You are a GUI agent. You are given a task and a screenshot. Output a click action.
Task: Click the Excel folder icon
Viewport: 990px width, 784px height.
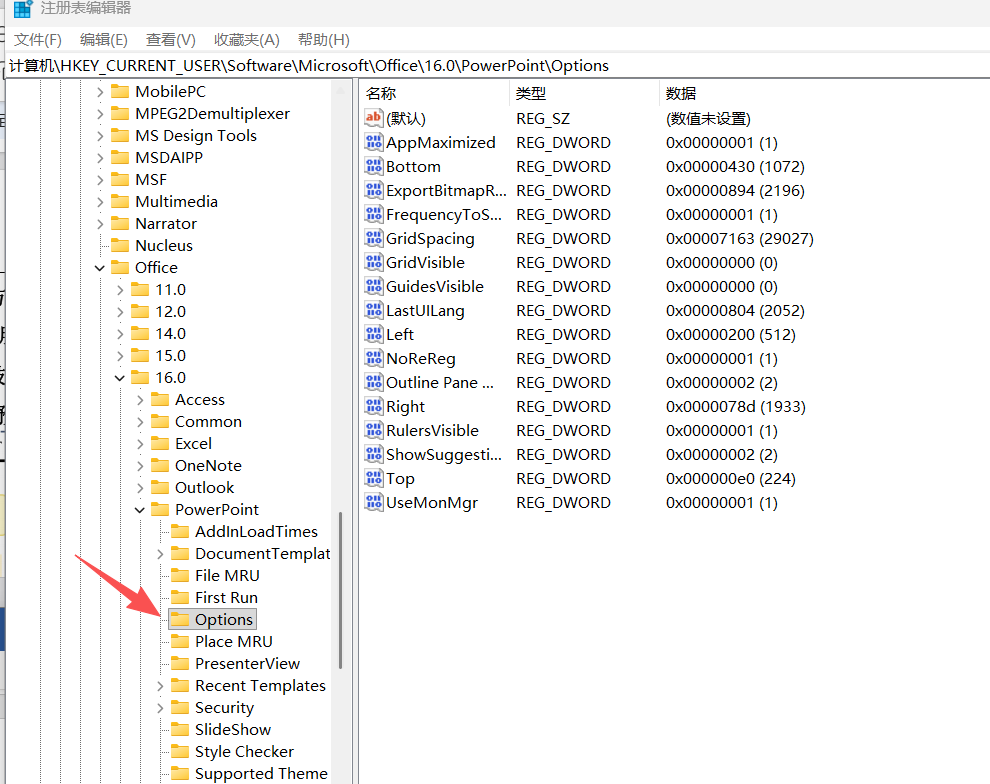point(160,444)
